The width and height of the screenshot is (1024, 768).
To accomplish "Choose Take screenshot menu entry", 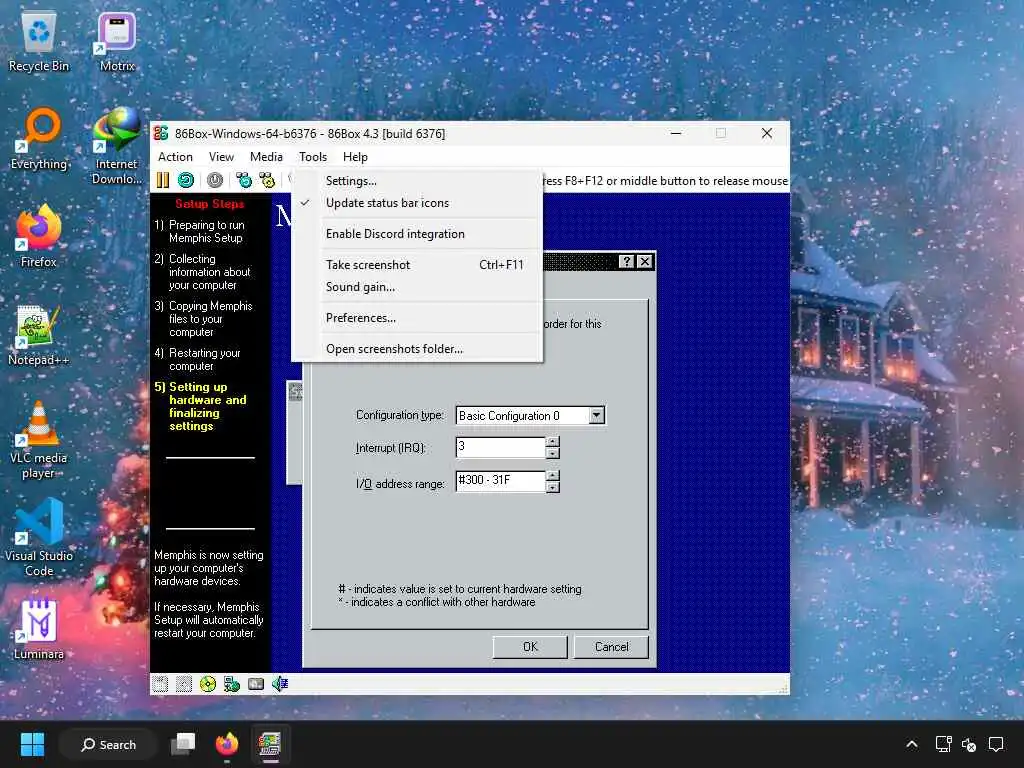I will click(417, 264).
